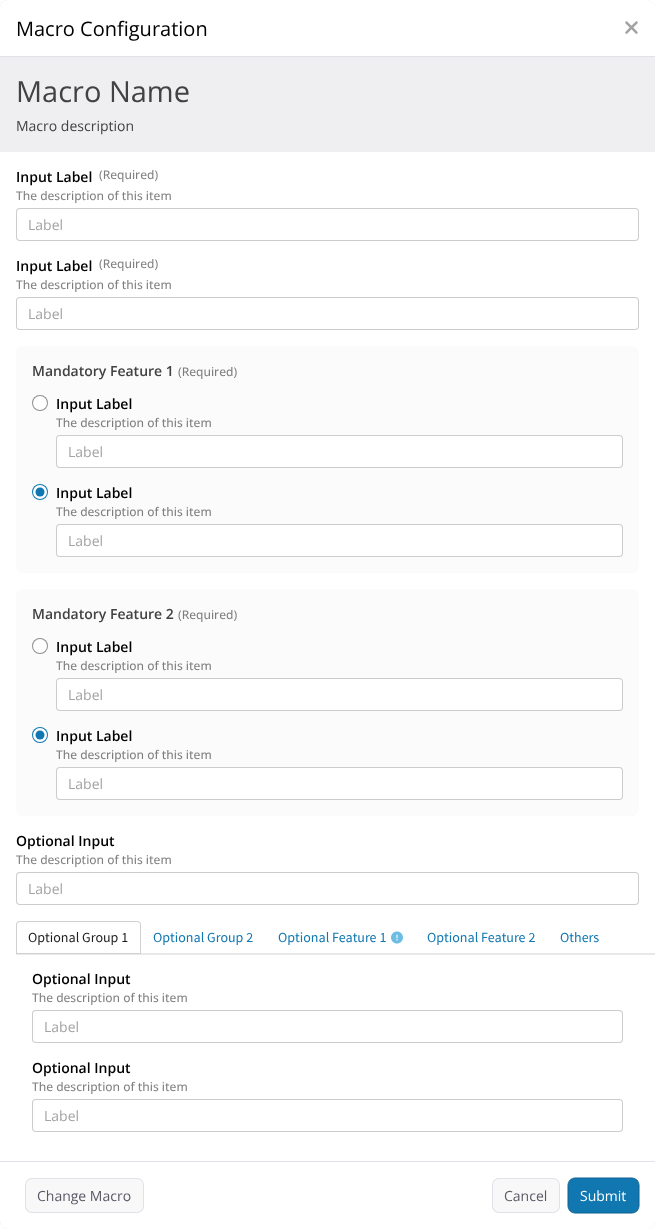Image resolution: width=655 pixels, height=1229 pixels.
Task: Switch to the Optional Feature 2 tab
Action: [x=481, y=938]
